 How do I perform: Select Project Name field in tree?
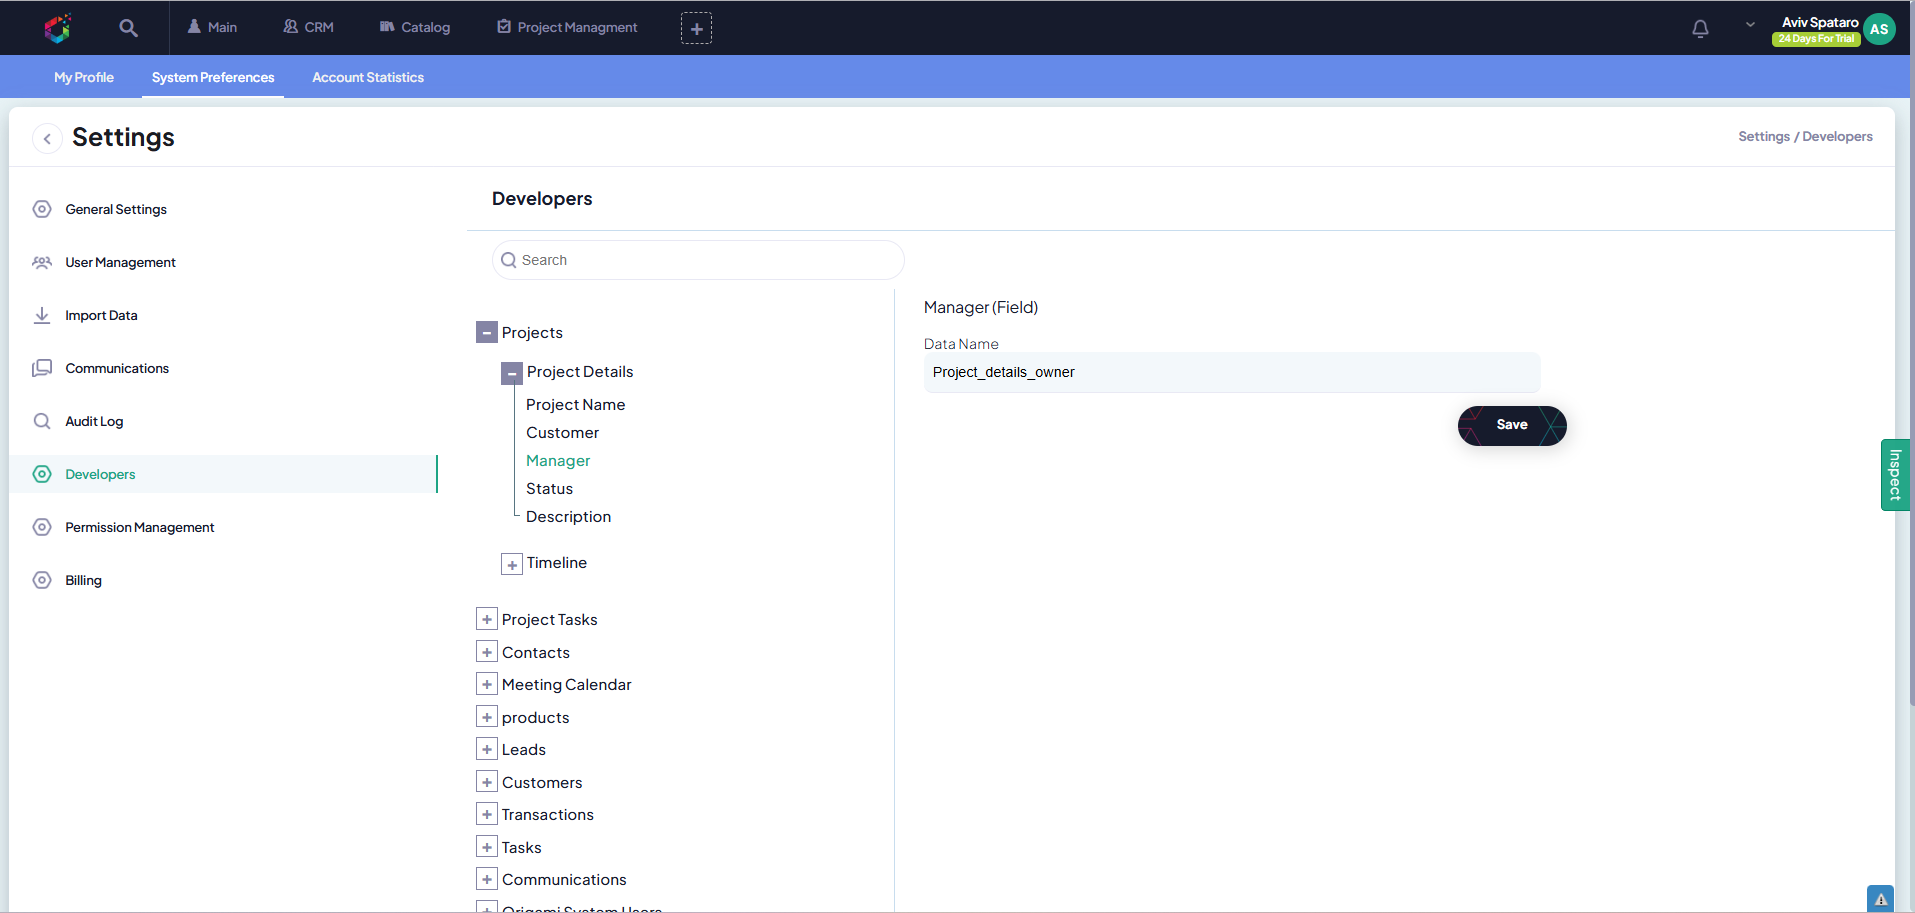tap(575, 405)
